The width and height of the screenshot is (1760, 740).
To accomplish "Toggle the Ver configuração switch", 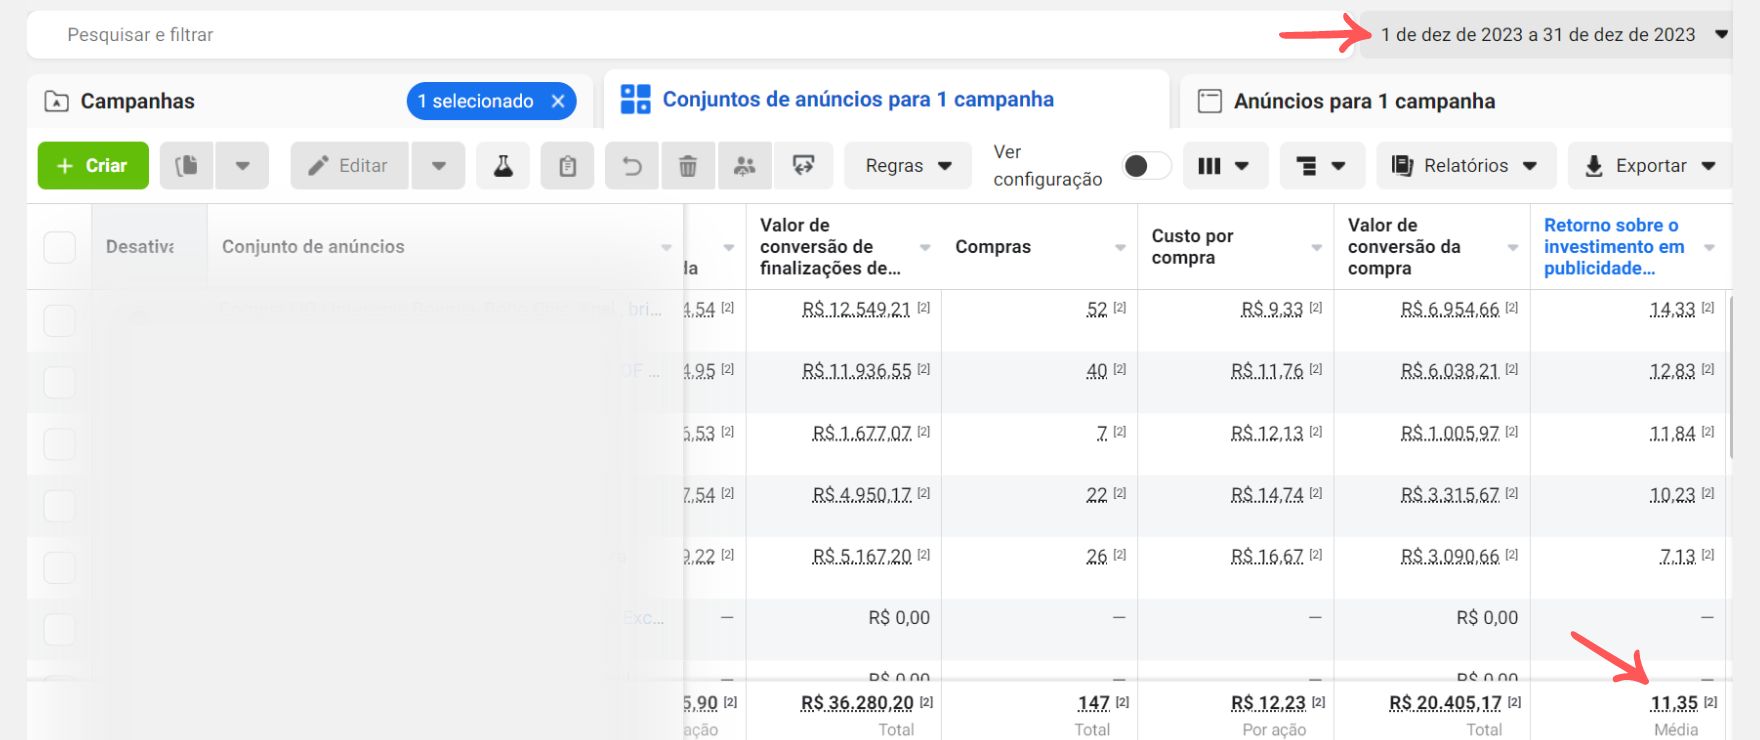I will click(1146, 166).
